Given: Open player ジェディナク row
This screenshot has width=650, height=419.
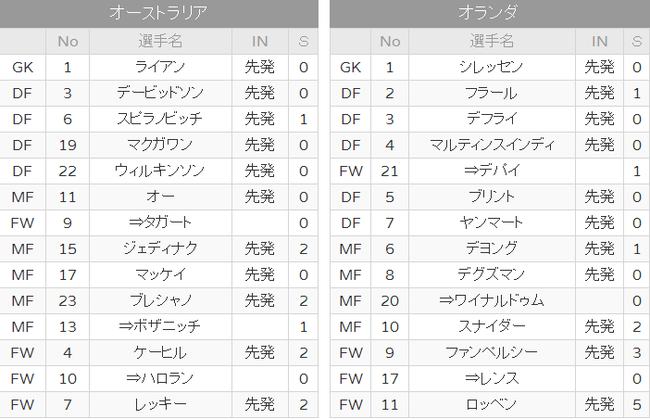Looking at the screenshot, I should (159, 249).
